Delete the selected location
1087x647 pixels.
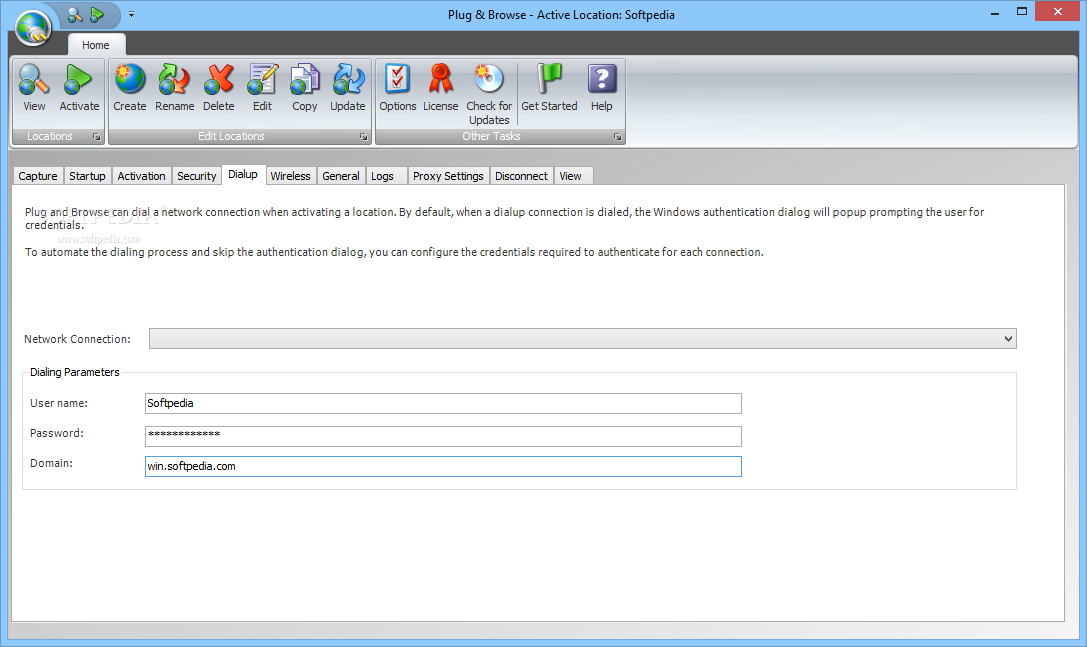coord(218,87)
